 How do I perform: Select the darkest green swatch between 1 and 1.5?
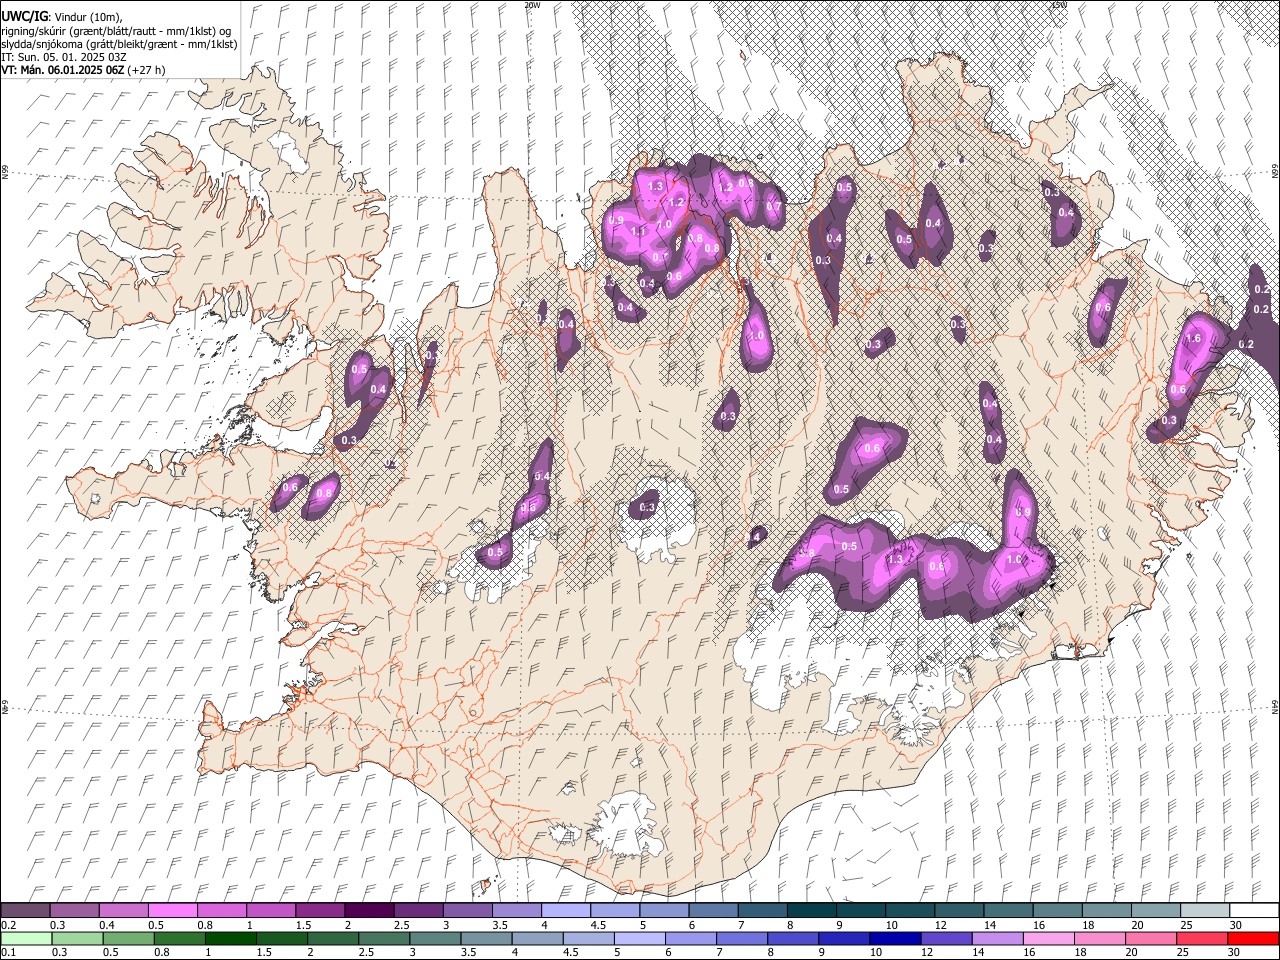click(231, 938)
